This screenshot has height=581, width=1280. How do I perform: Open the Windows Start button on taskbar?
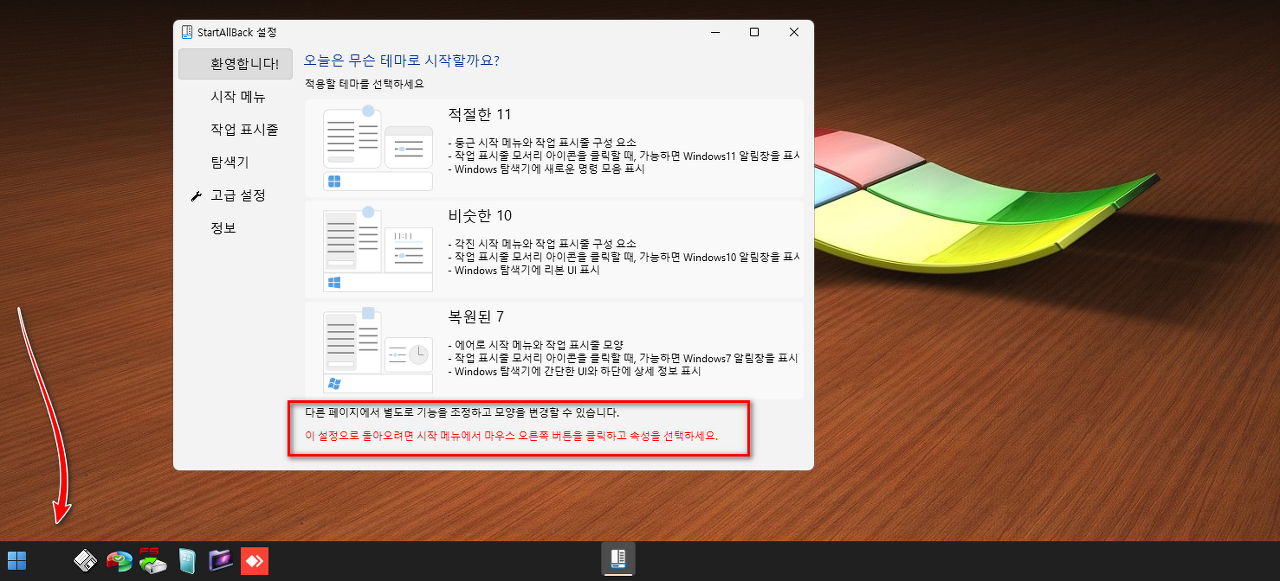pyautogui.click(x=17, y=560)
